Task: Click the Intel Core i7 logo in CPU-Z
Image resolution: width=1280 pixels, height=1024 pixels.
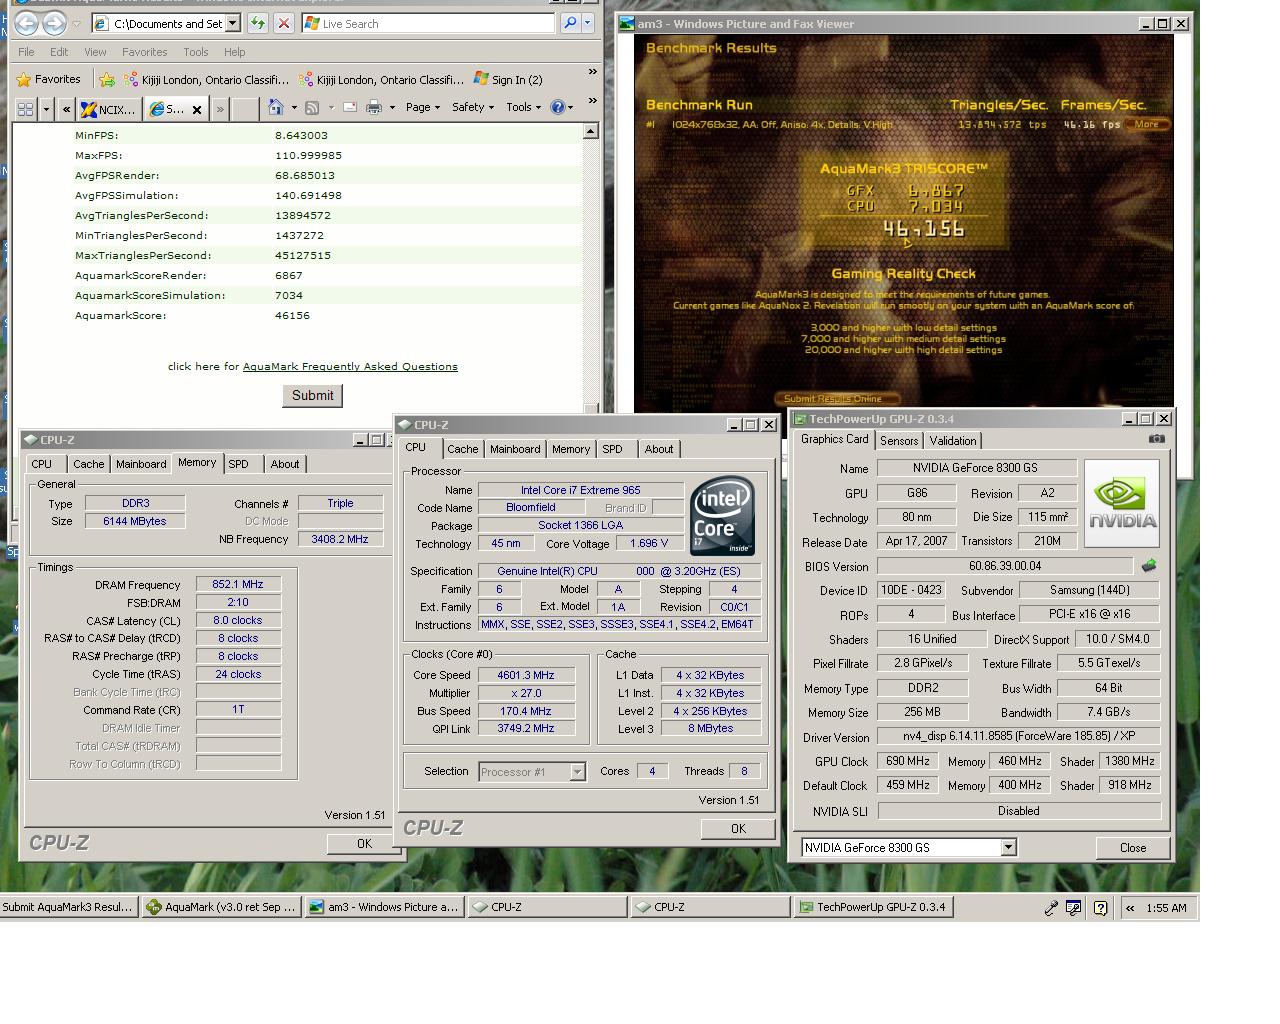Action: tap(723, 516)
